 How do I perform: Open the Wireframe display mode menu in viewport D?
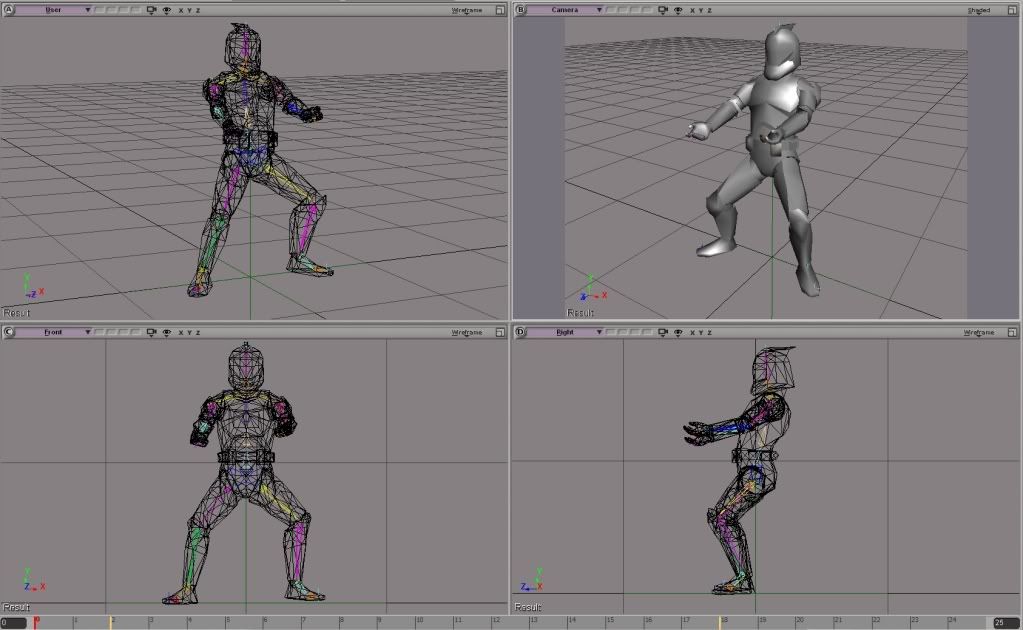979,333
